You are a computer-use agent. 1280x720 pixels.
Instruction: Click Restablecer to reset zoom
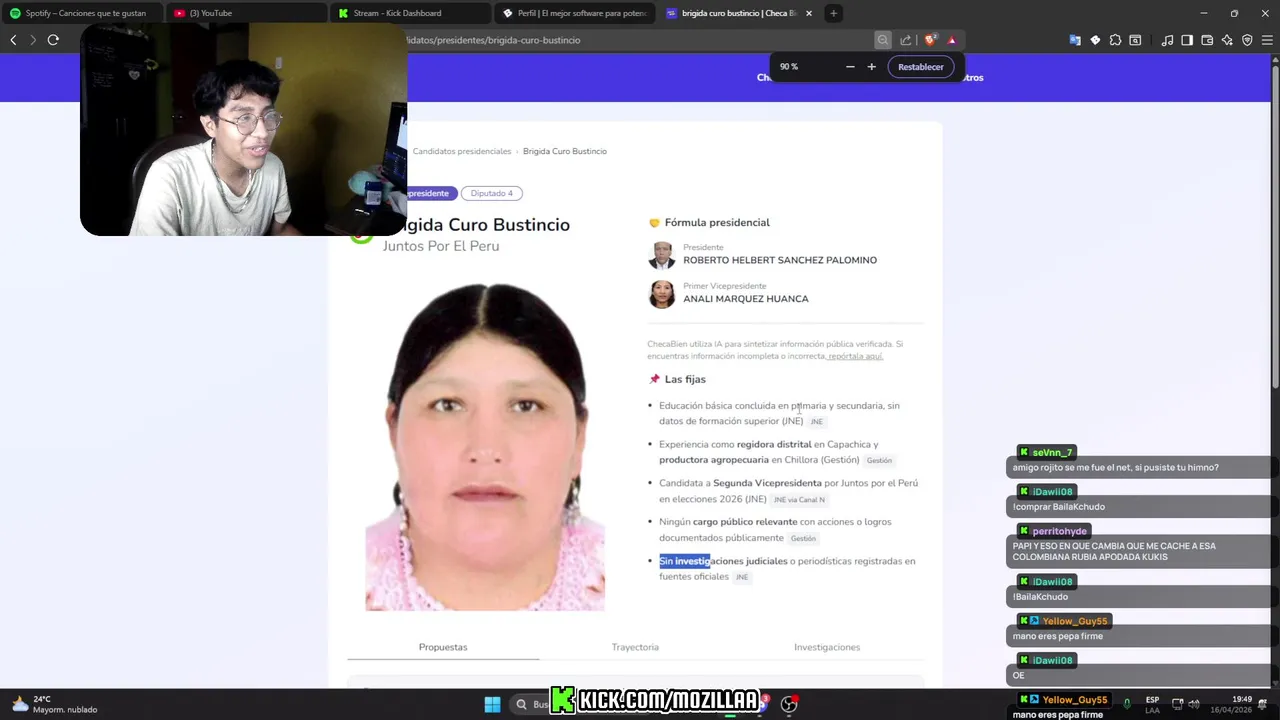pos(921,67)
